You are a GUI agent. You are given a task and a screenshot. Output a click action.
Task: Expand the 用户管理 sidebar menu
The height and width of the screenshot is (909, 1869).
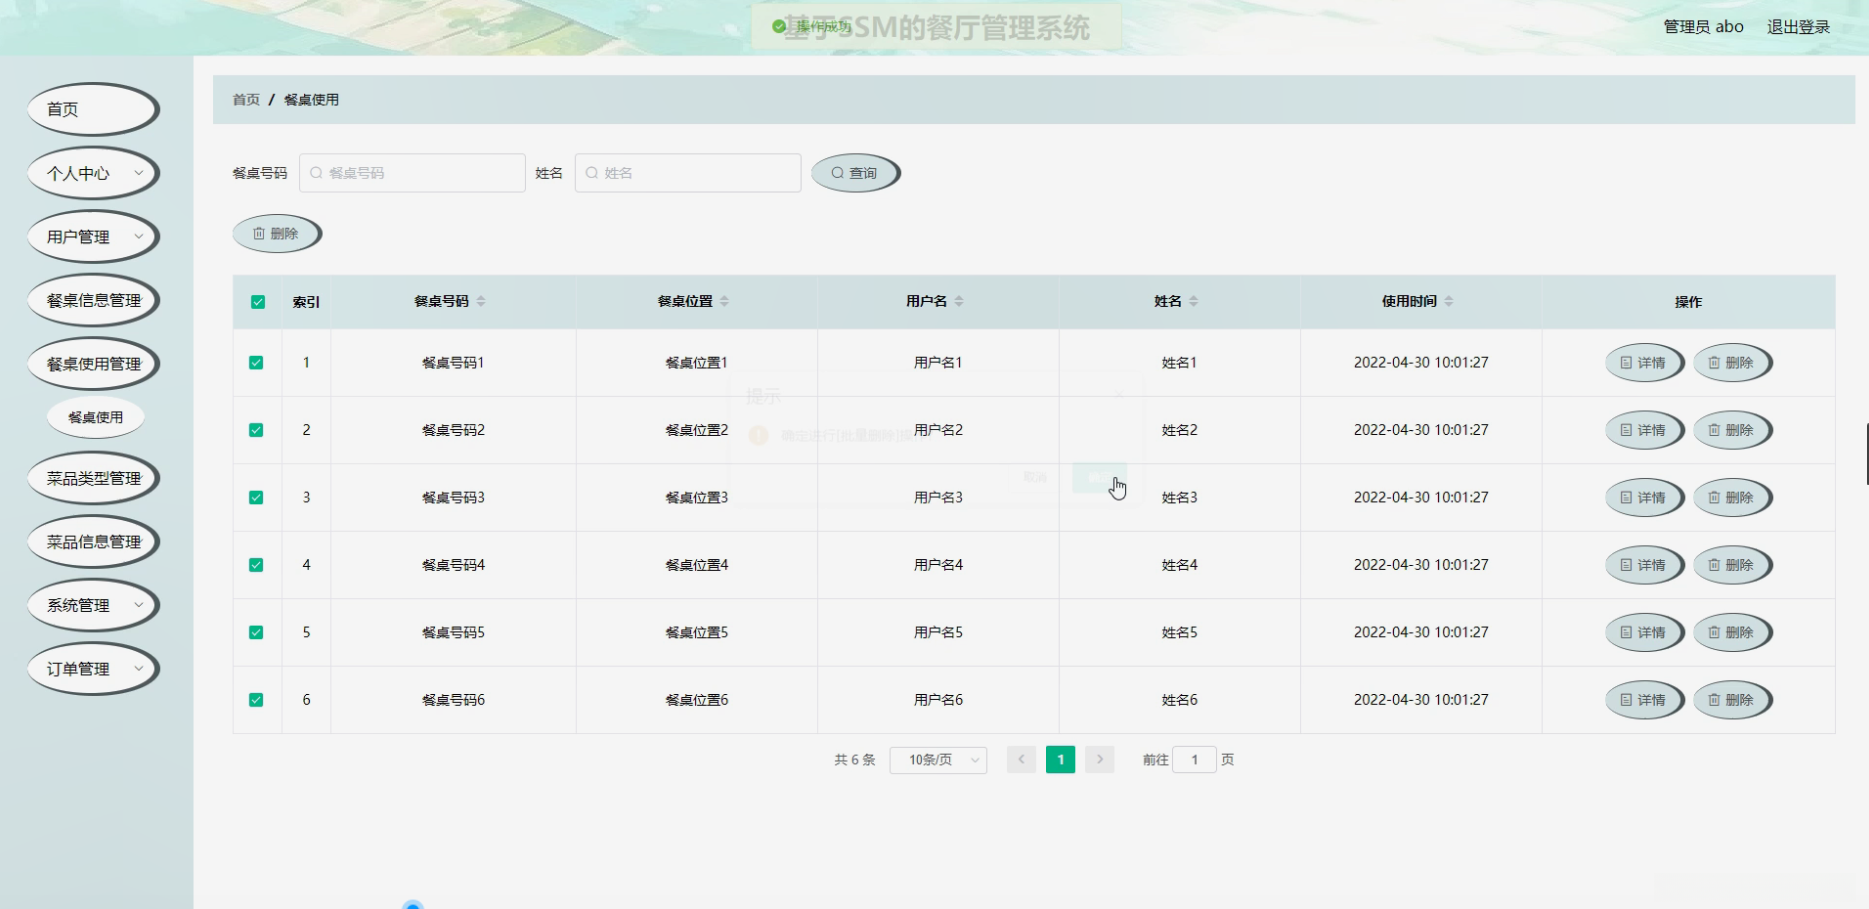(x=93, y=237)
